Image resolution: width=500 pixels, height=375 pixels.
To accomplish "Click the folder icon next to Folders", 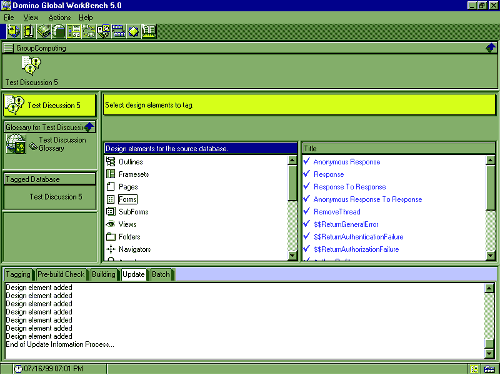I will point(110,237).
